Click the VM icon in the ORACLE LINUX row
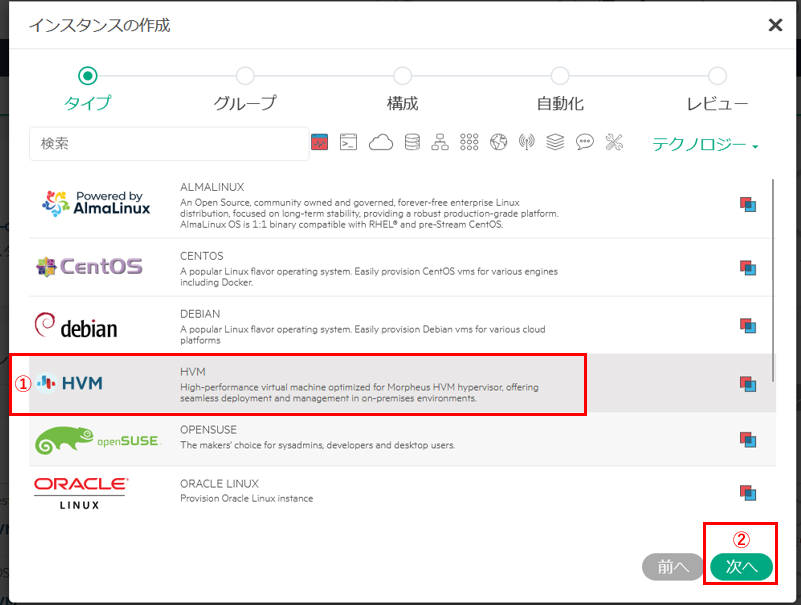The image size is (801, 605). point(748,493)
